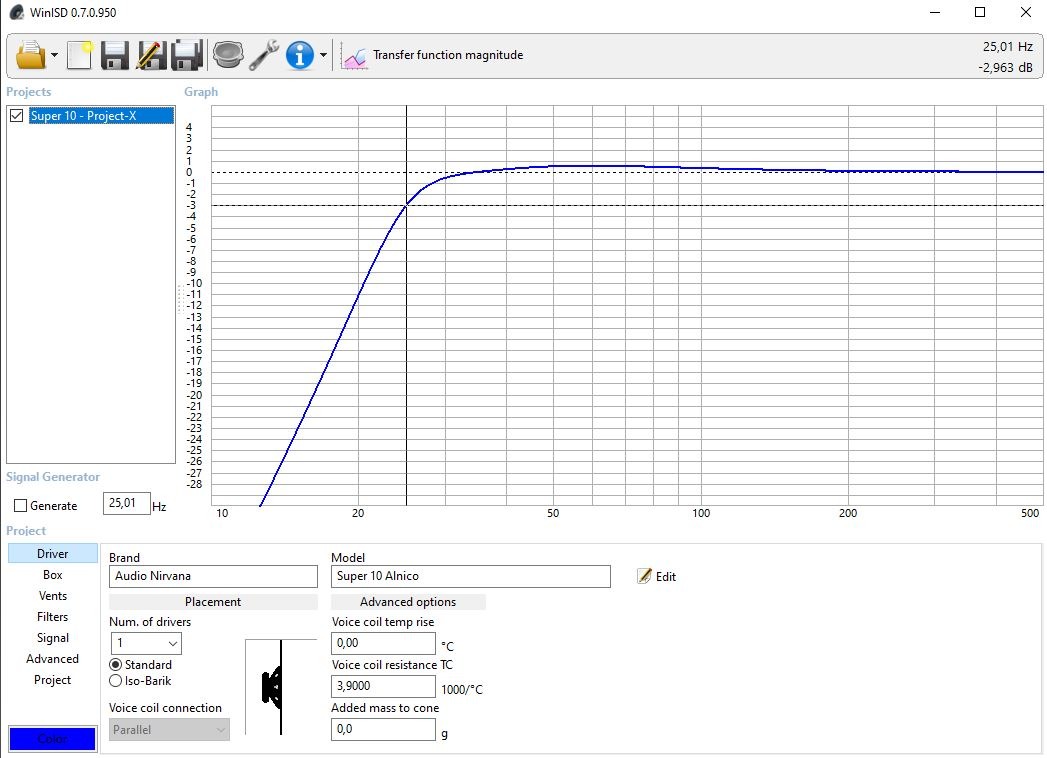Viewport: 1047px width, 758px height.
Task: Switch to the Box tab
Action: coord(53,575)
